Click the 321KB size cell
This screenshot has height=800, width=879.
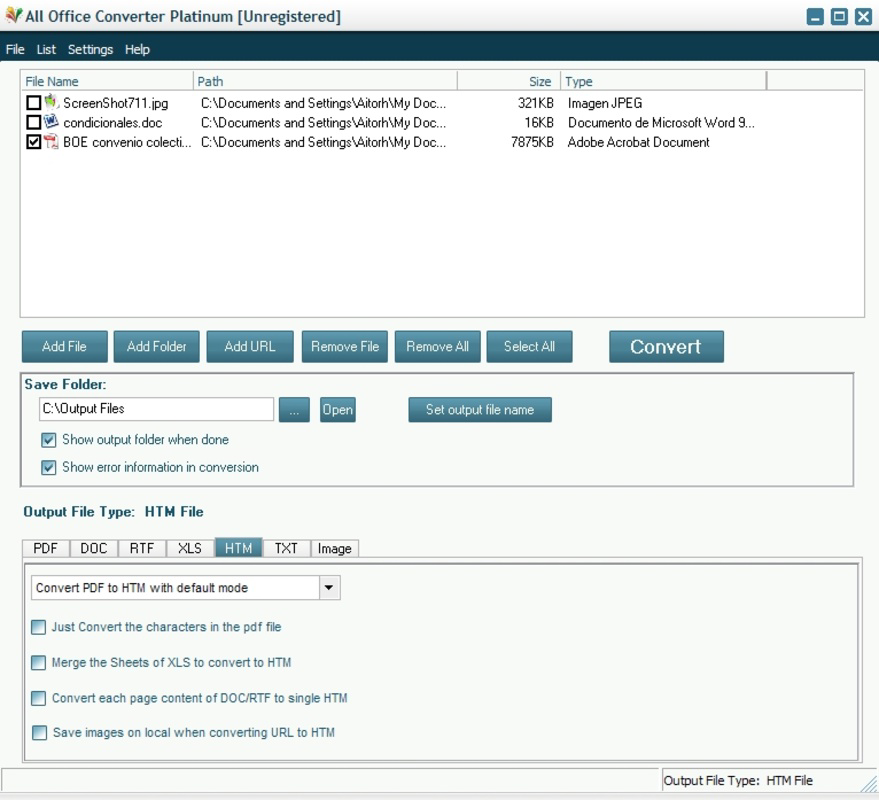click(535, 103)
